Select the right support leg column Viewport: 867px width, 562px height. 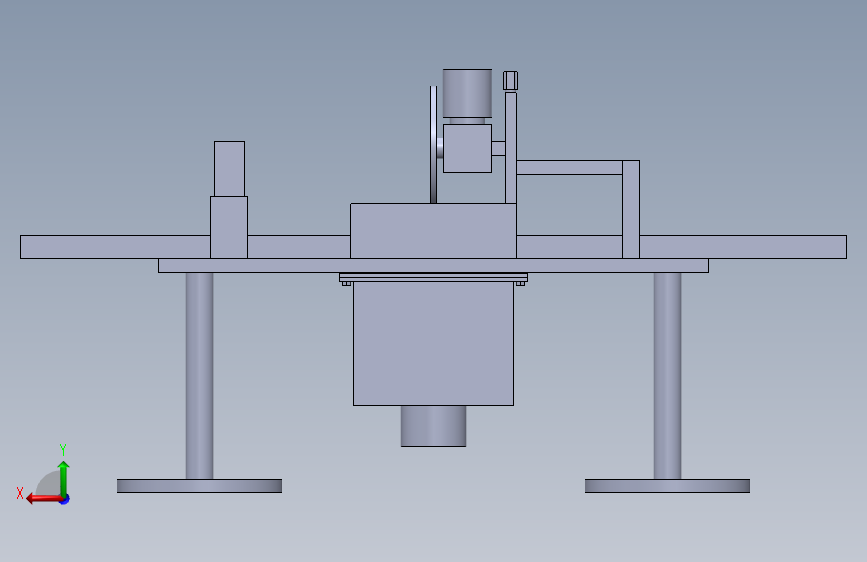pos(667,376)
